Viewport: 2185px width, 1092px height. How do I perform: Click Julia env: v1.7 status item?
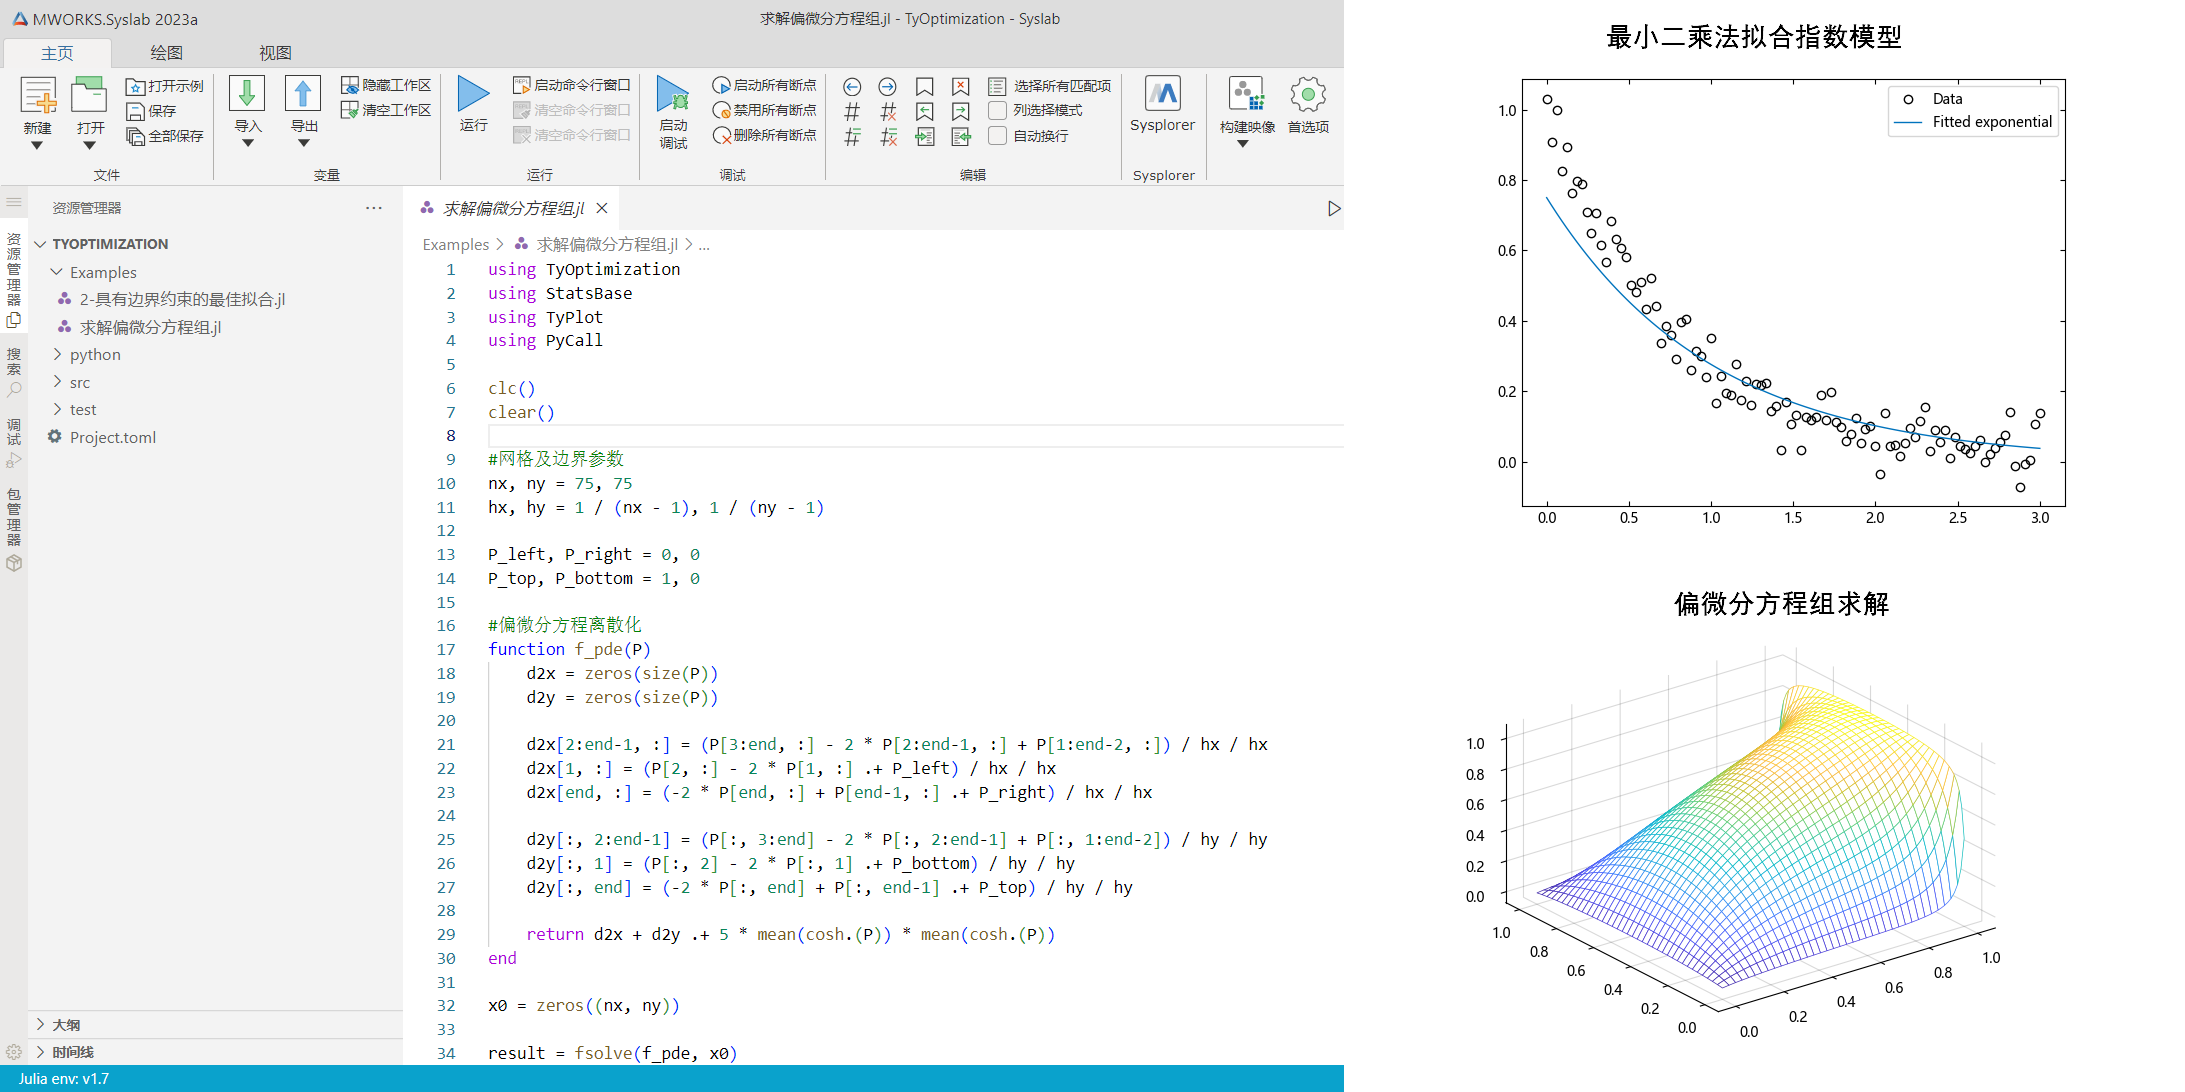click(64, 1079)
